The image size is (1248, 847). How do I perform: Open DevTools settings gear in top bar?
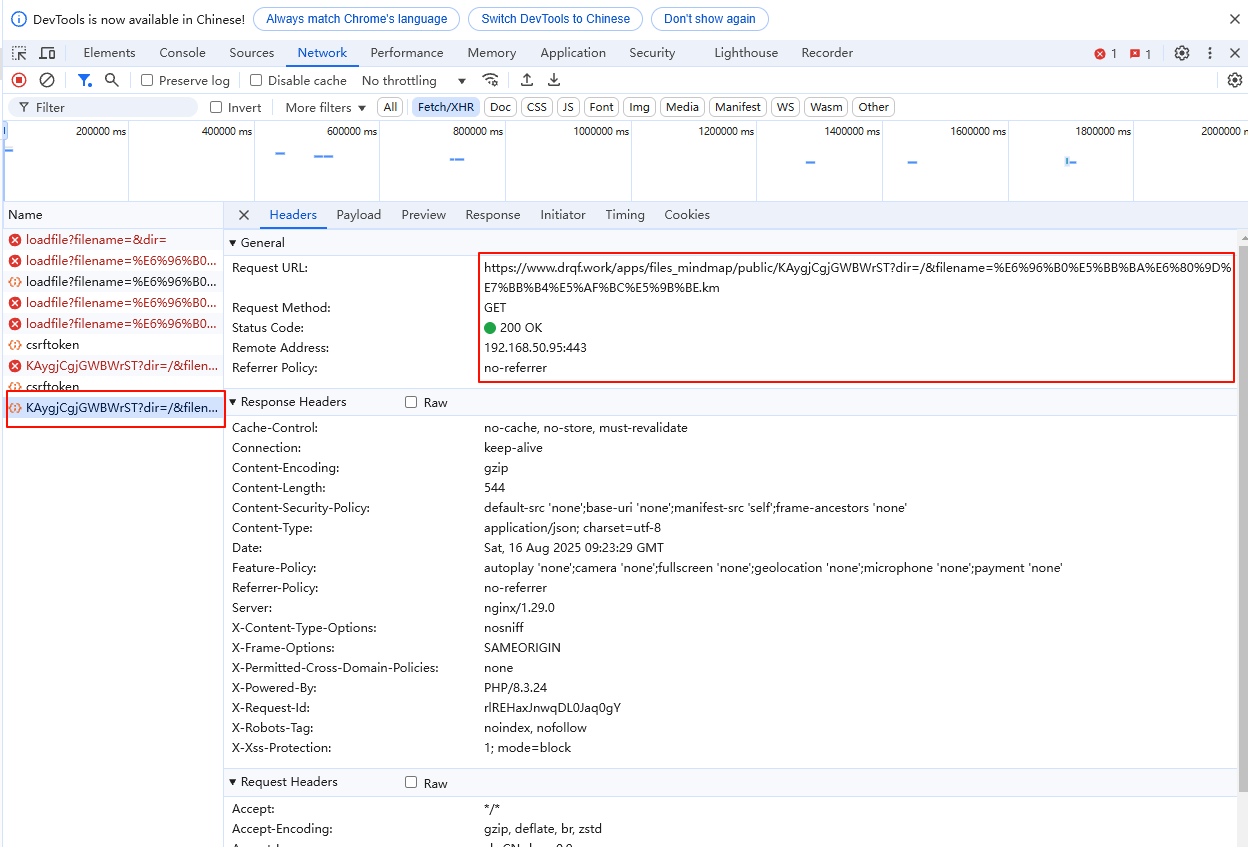click(x=1182, y=53)
